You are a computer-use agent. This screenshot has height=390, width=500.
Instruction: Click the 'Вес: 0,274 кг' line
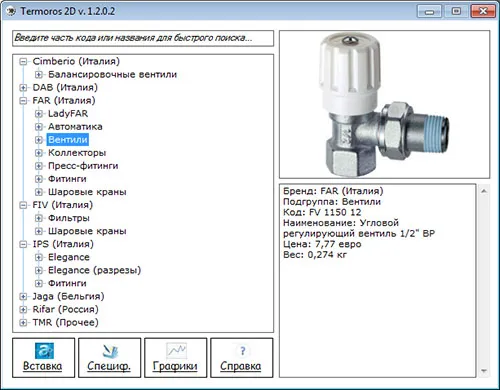click(x=315, y=255)
